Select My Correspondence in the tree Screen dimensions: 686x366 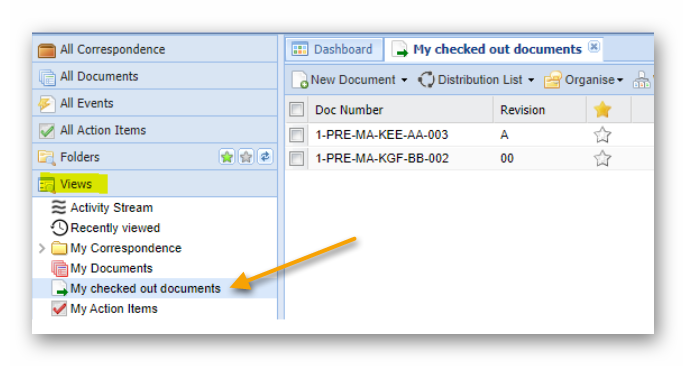[x=126, y=248]
